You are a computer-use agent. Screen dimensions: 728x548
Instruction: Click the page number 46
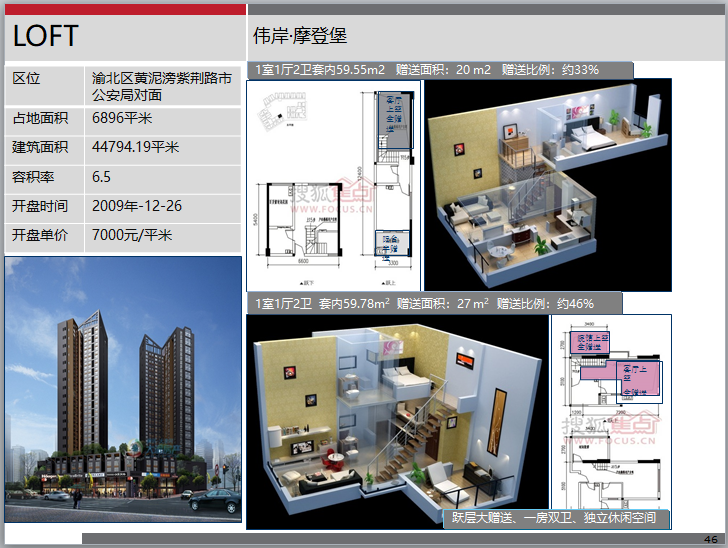710,539
